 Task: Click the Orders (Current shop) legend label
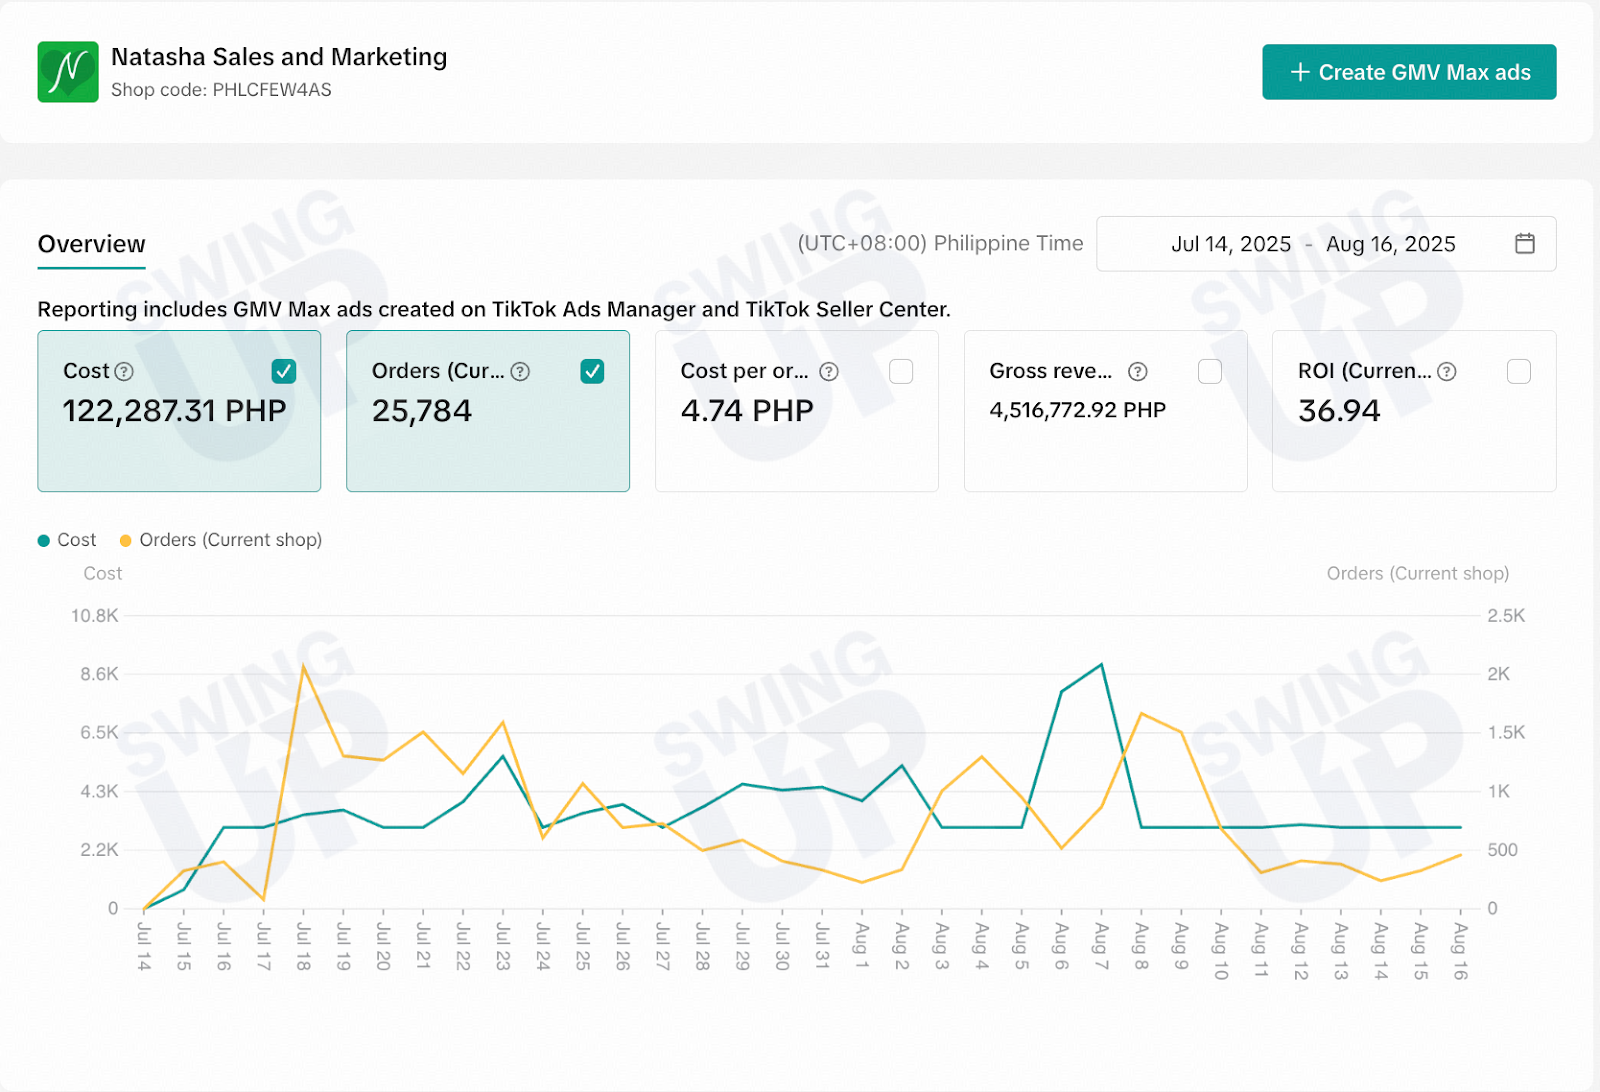(x=231, y=540)
